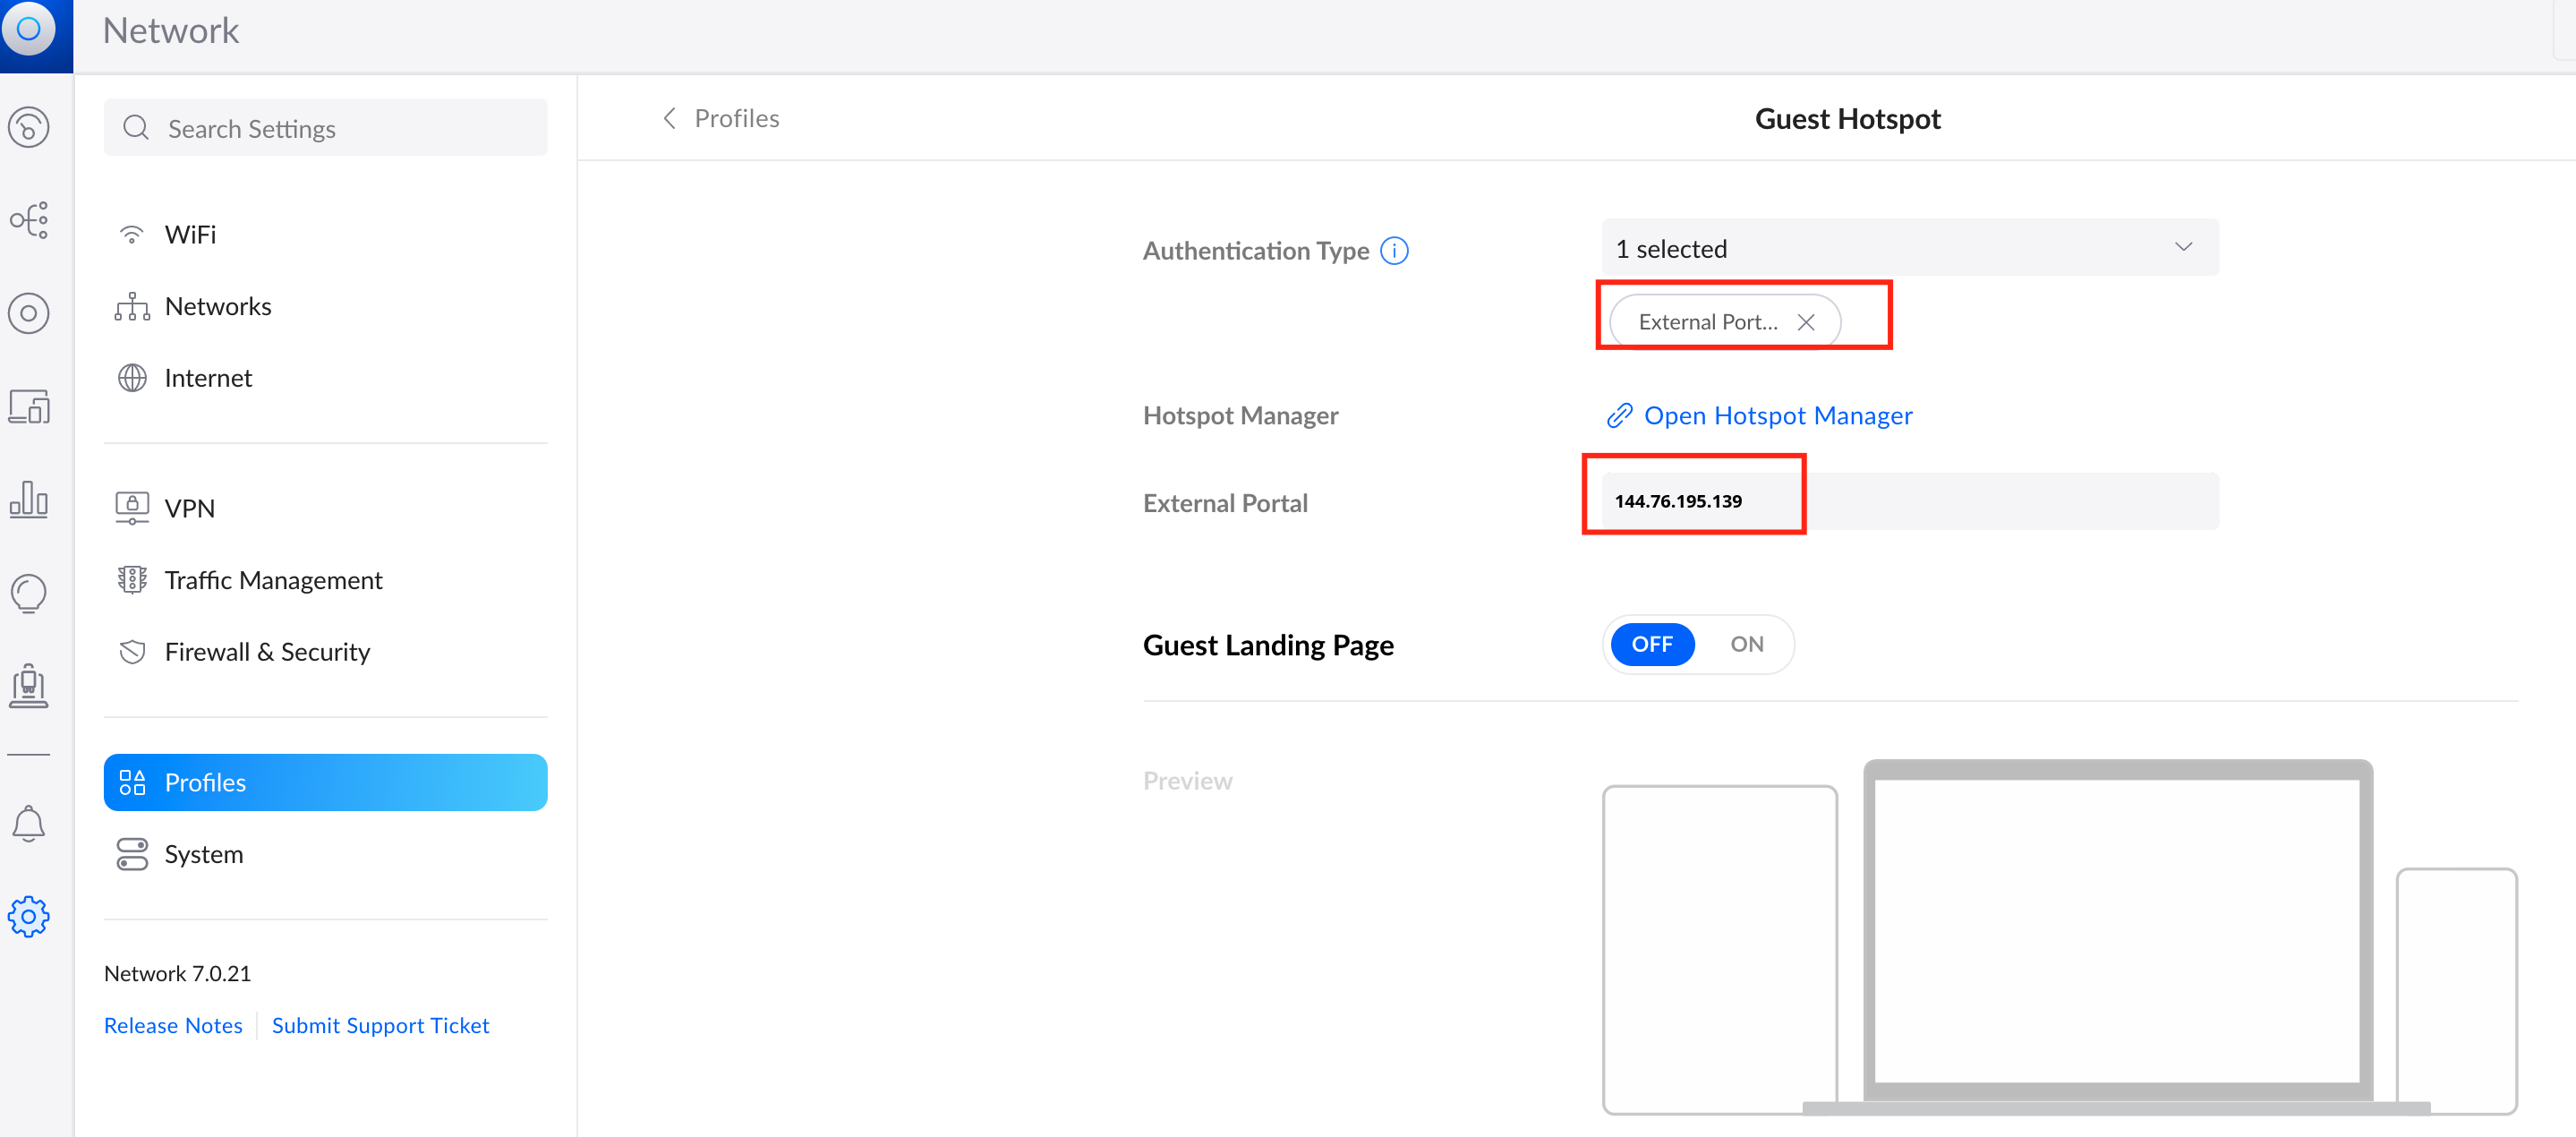Image resolution: width=2576 pixels, height=1137 pixels.
Task: Keep Guest Landing Page set to OFF
Action: 1651,644
